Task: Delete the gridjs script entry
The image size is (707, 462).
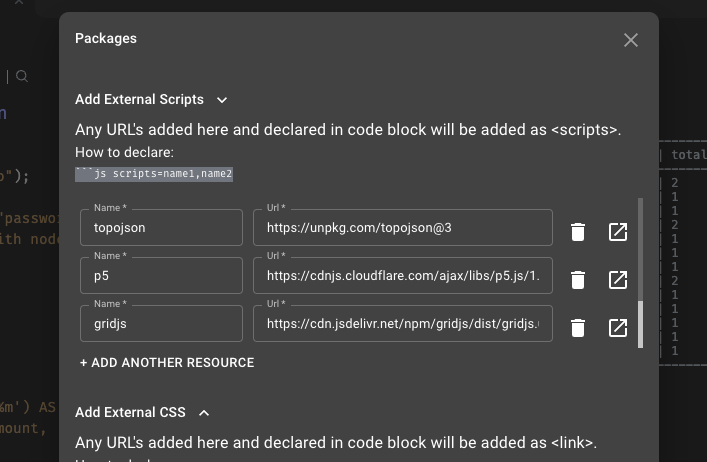Action: [578, 328]
